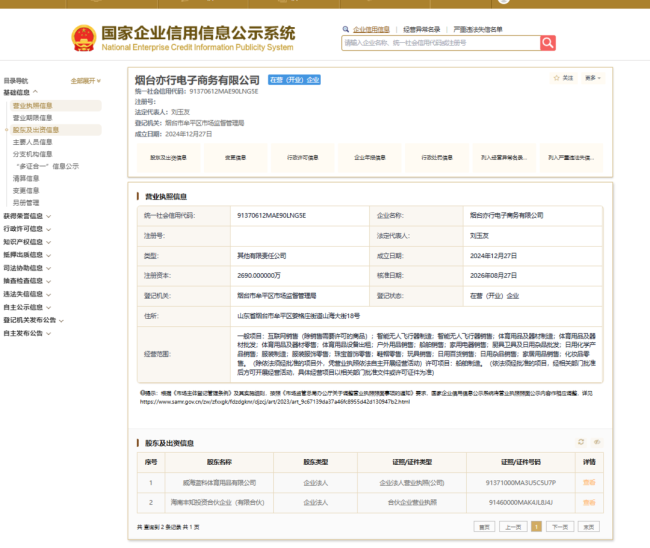Image resolution: width=650 pixels, height=548 pixels.
Task: Open the 行政处罚信息 shortcut card
Action: click(x=437, y=158)
